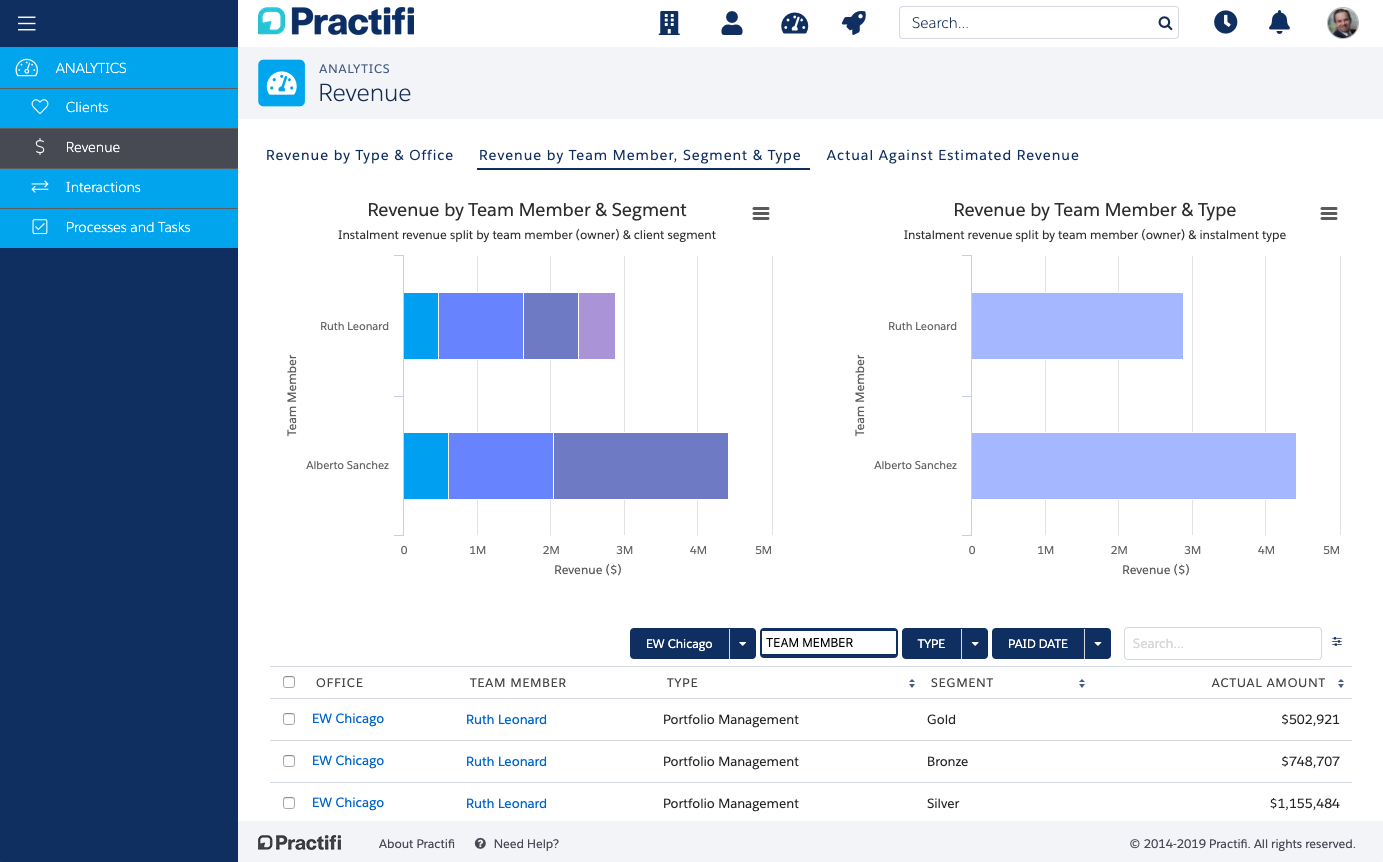Open the Revenue by Team Member & Type chart menu
This screenshot has height=862, width=1383.
1329,213
